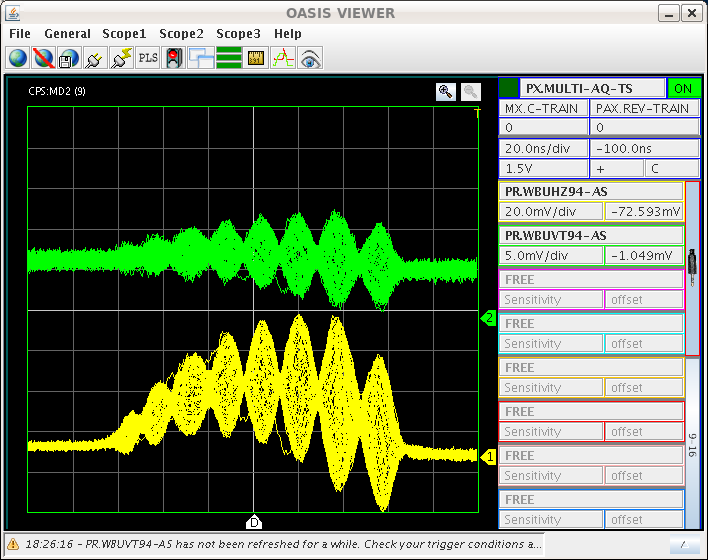Click the red-bordered FREE channel slot
The image size is (708, 560).
tap(591, 412)
